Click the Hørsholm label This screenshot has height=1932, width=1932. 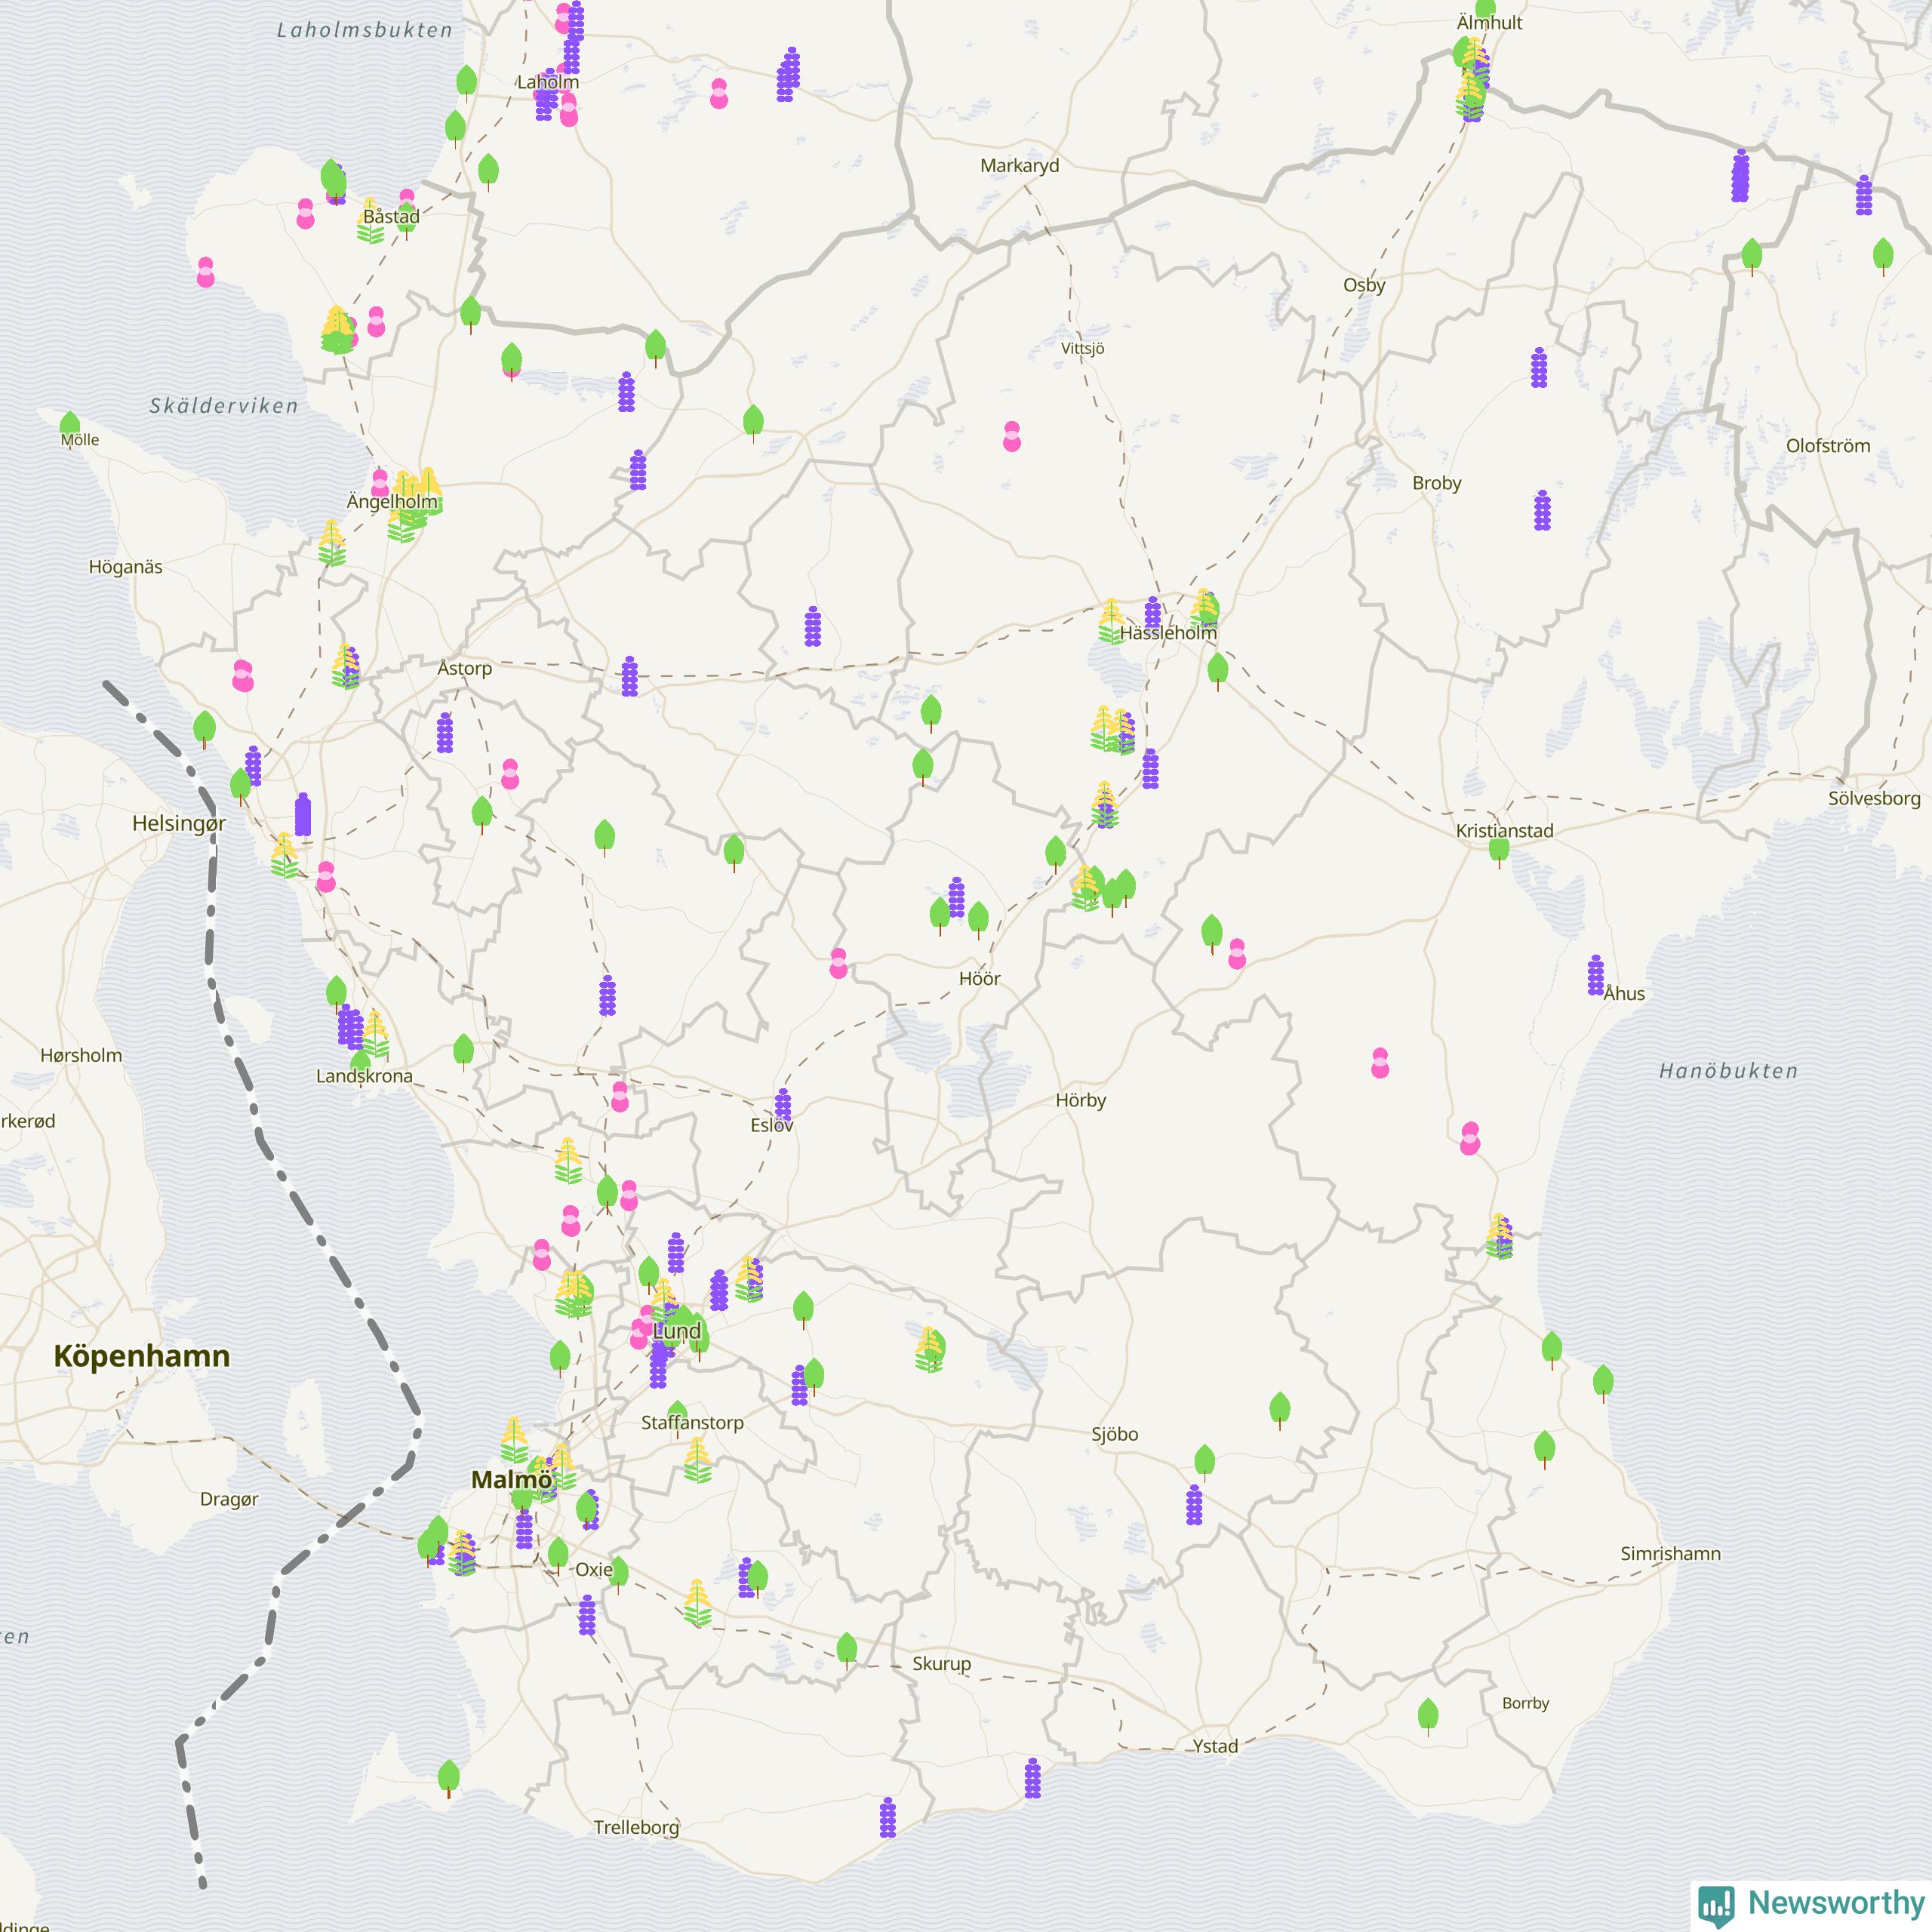[x=81, y=1055]
